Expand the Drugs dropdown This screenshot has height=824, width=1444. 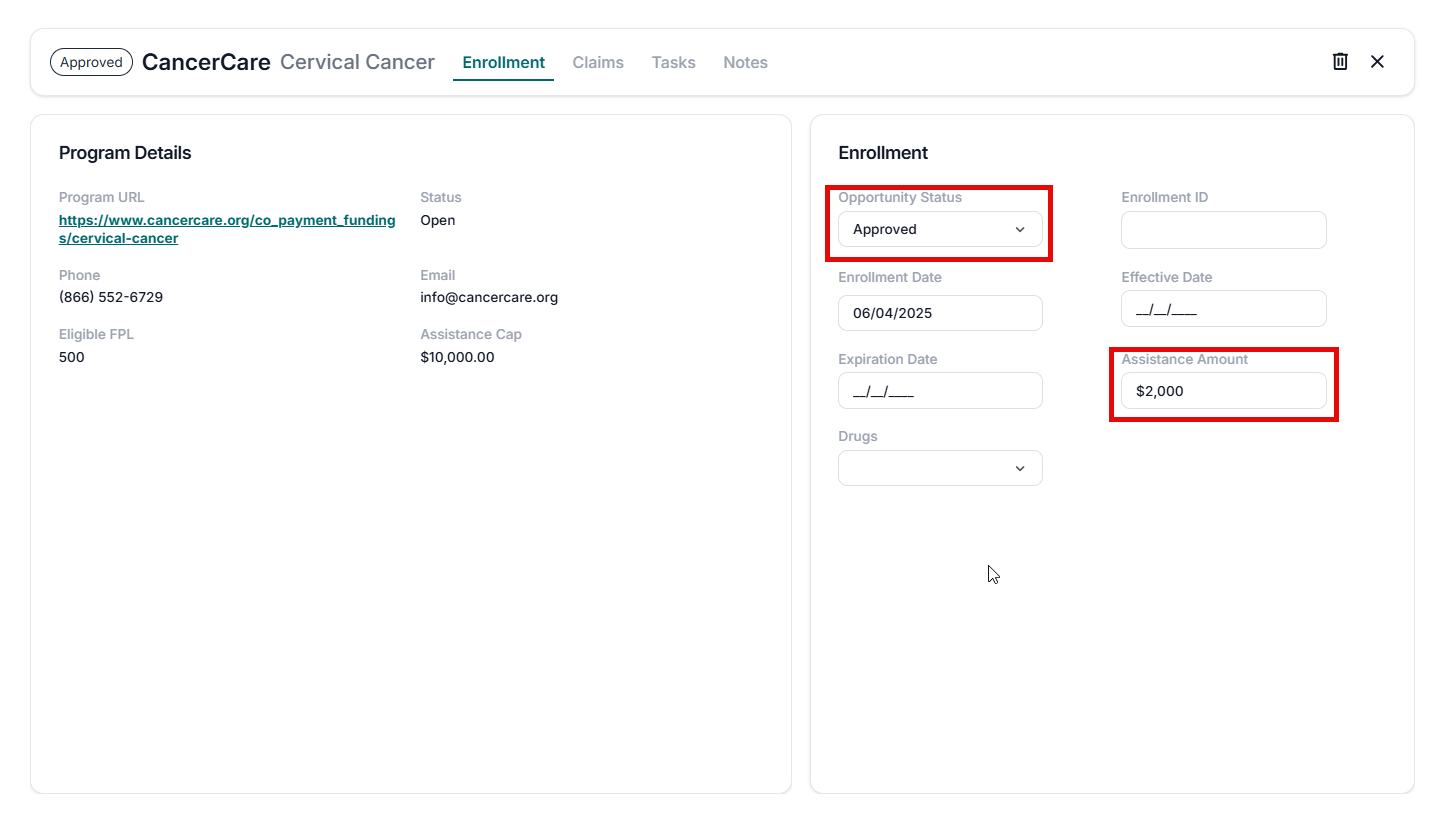tap(939, 468)
